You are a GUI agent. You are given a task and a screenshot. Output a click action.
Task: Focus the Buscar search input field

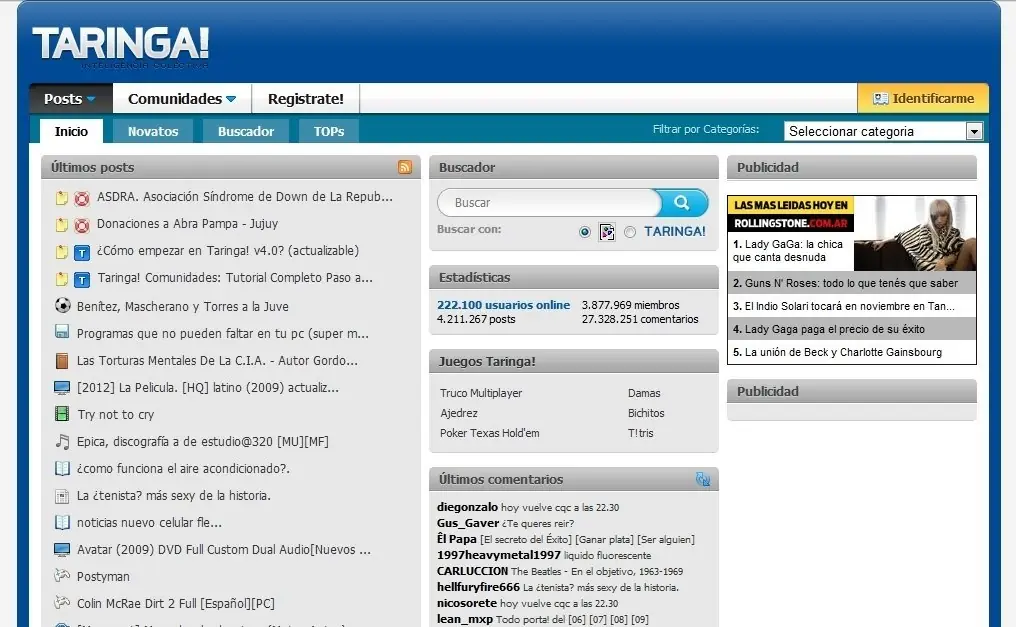(549, 203)
